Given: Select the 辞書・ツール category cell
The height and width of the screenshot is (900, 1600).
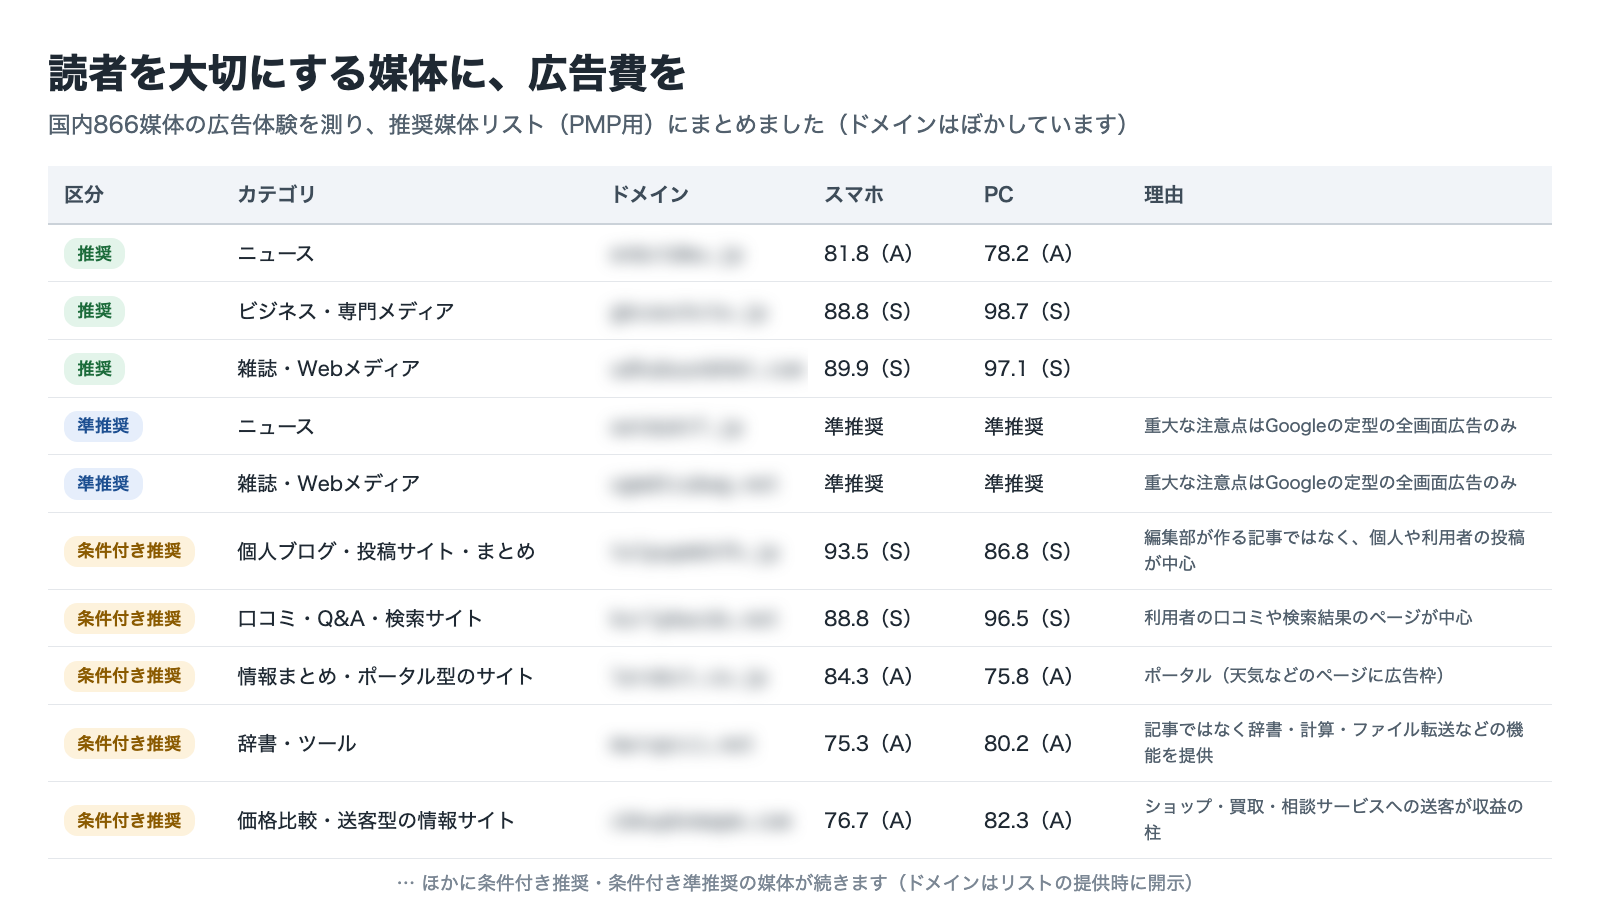Looking at the screenshot, I should (297, 744).
